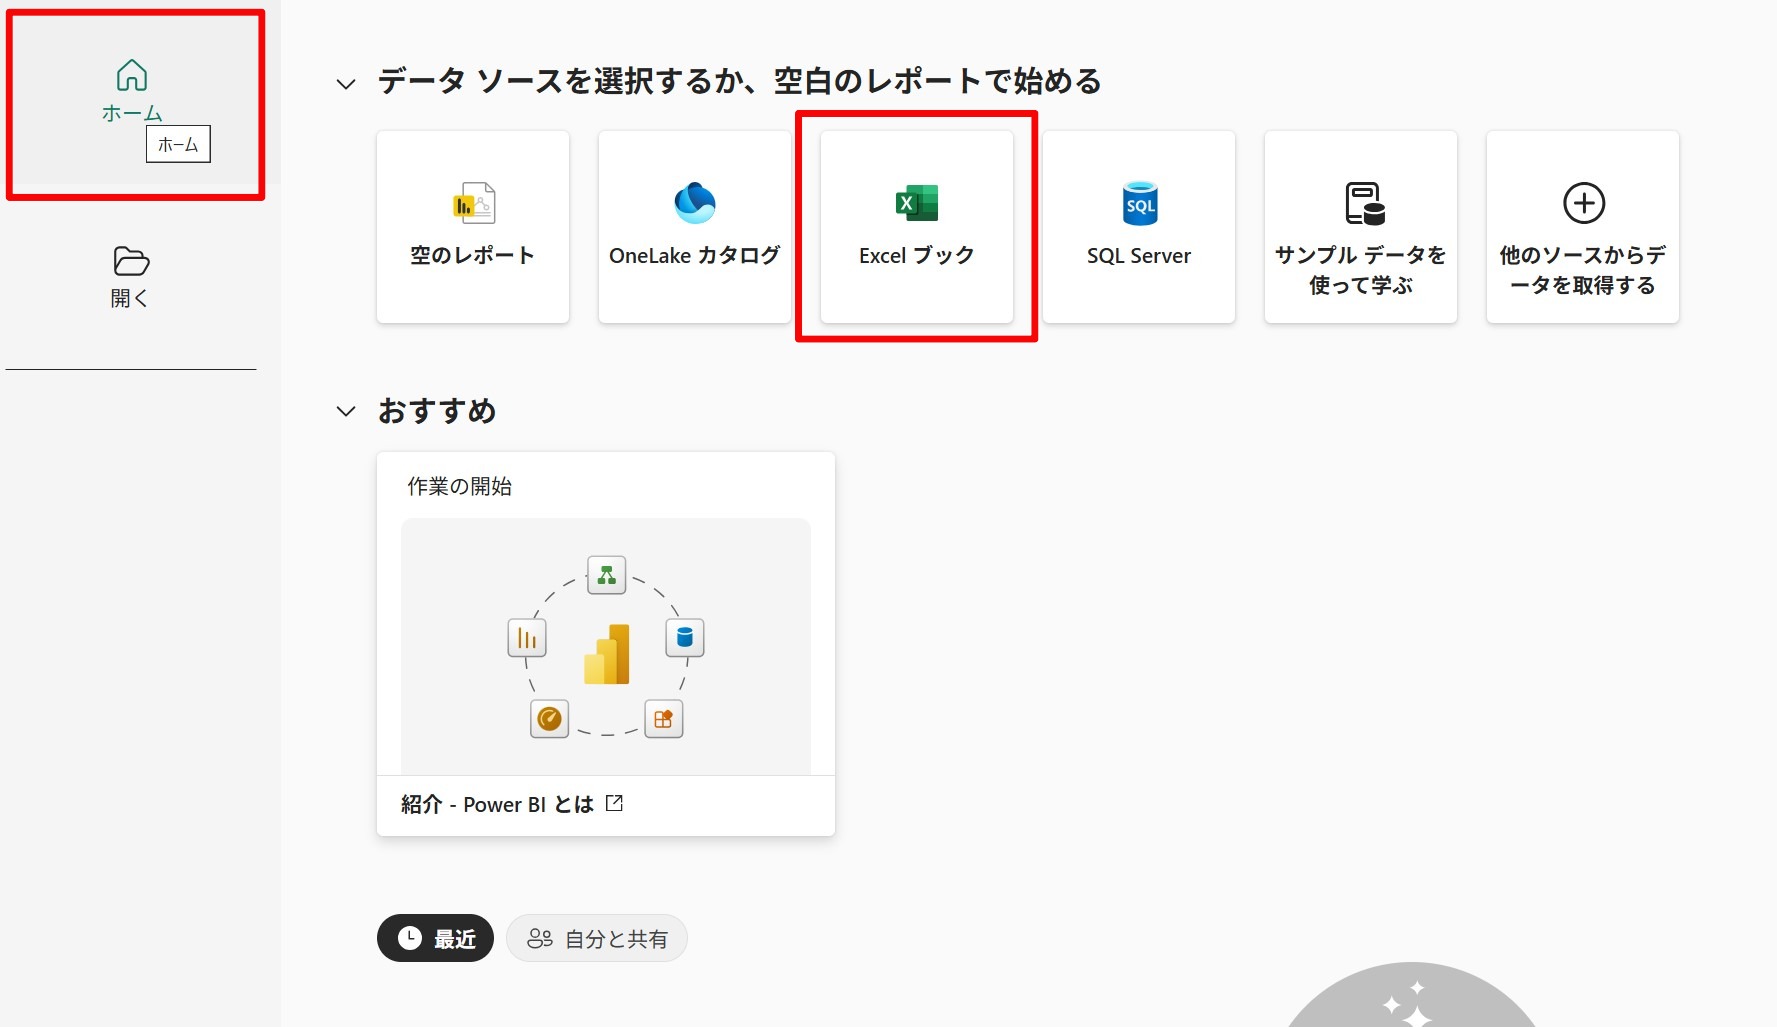The width and height of the screenshot is (1777, 1027).
Task: Click the 空のレポート label text
Action: click(x=473, y=255)
